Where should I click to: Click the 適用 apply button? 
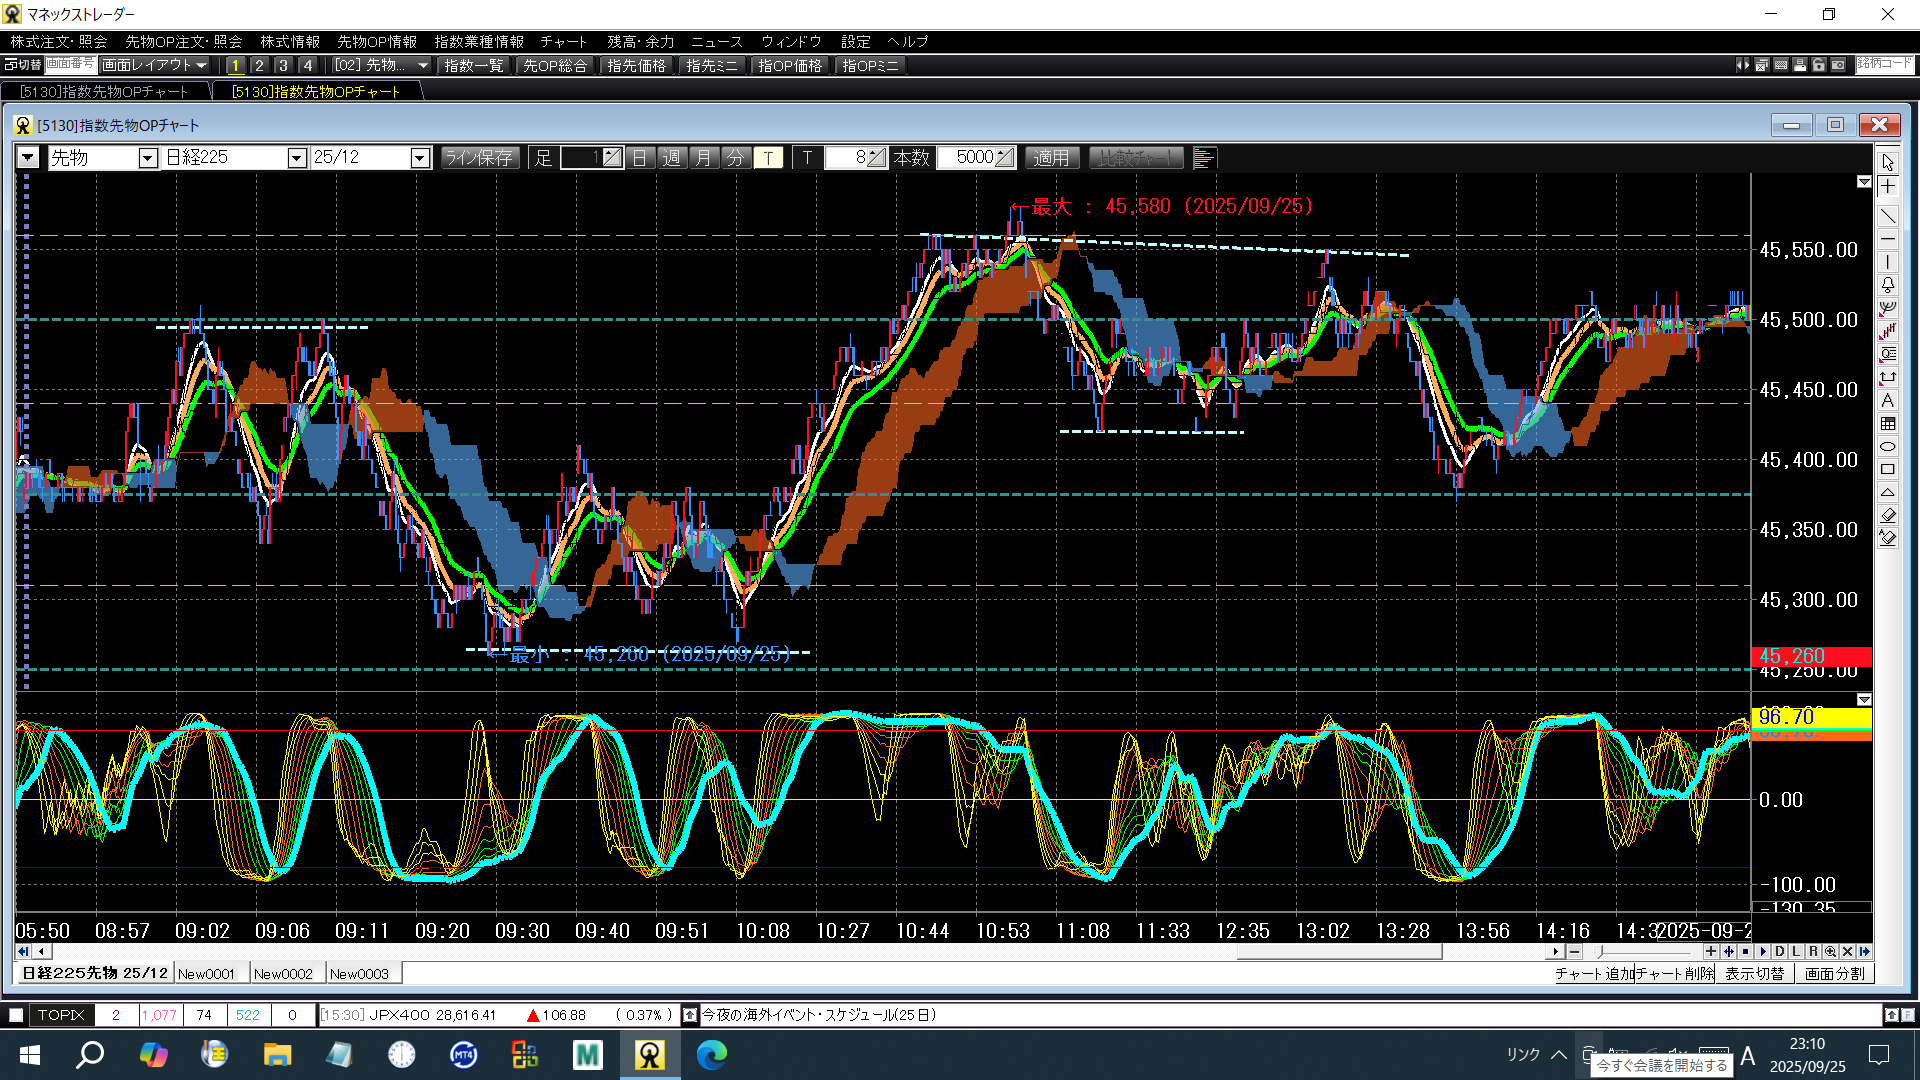[x=1051, y=158]
